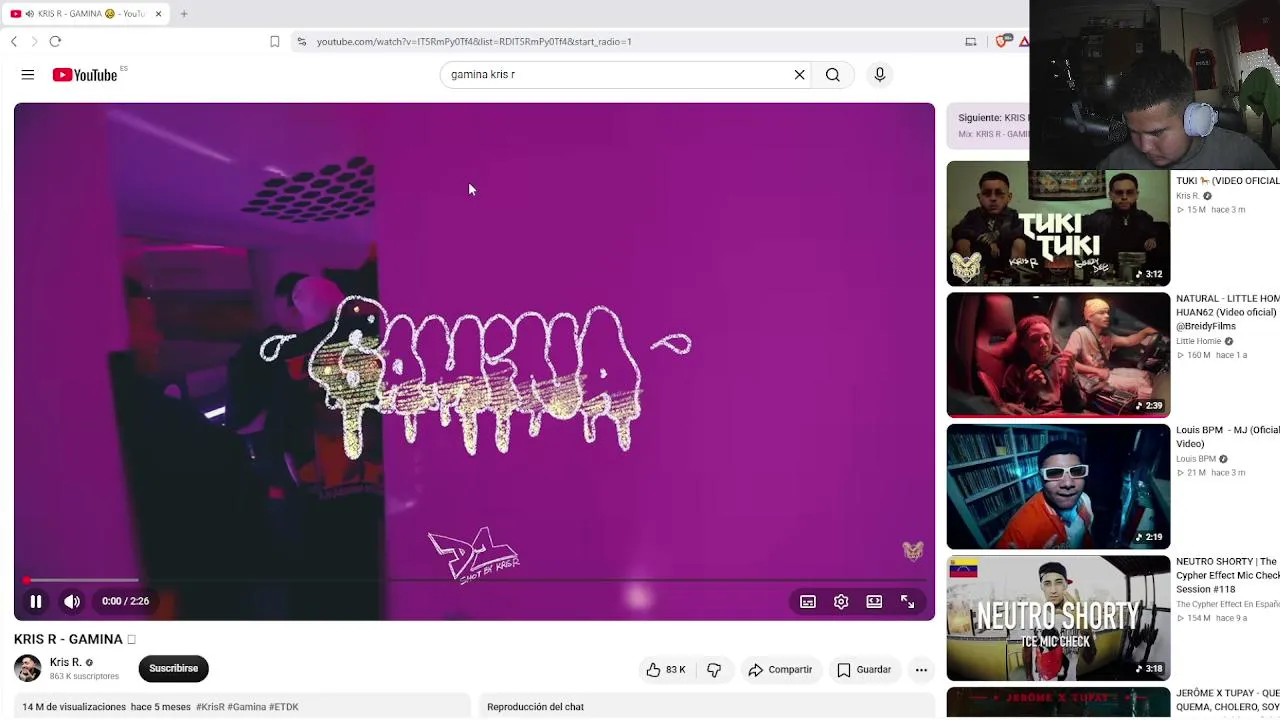Close the KRIS R - GAMINA tab
The height and width of the screenshot is (720, 1280).
coord(158,14)
